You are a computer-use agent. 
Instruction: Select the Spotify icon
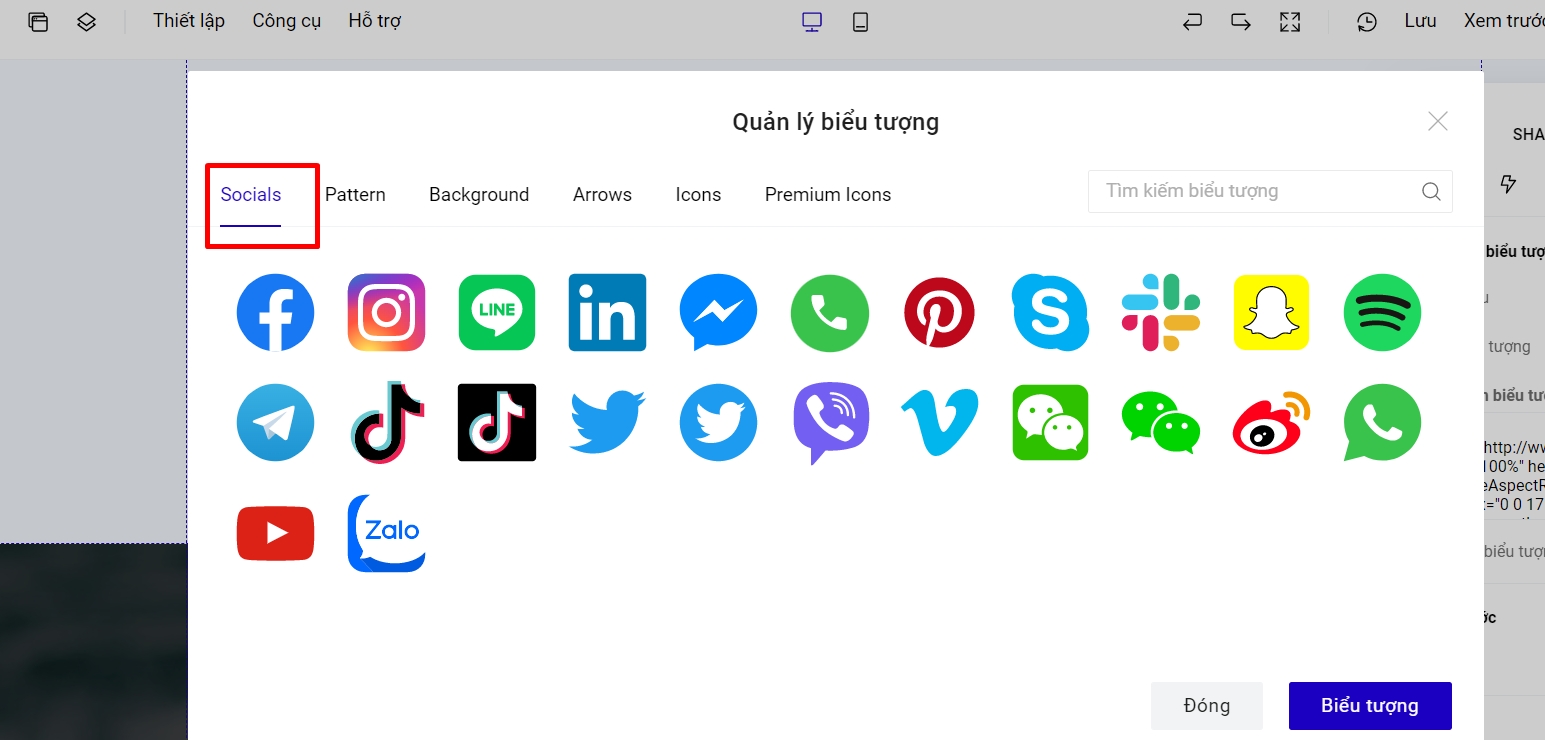click(x=1382, y=312)
